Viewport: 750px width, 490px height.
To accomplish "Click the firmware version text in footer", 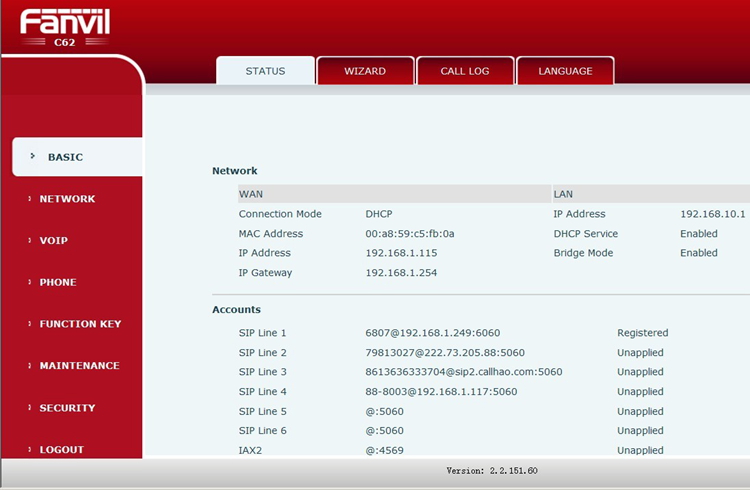I will click(x=491, y=470).
